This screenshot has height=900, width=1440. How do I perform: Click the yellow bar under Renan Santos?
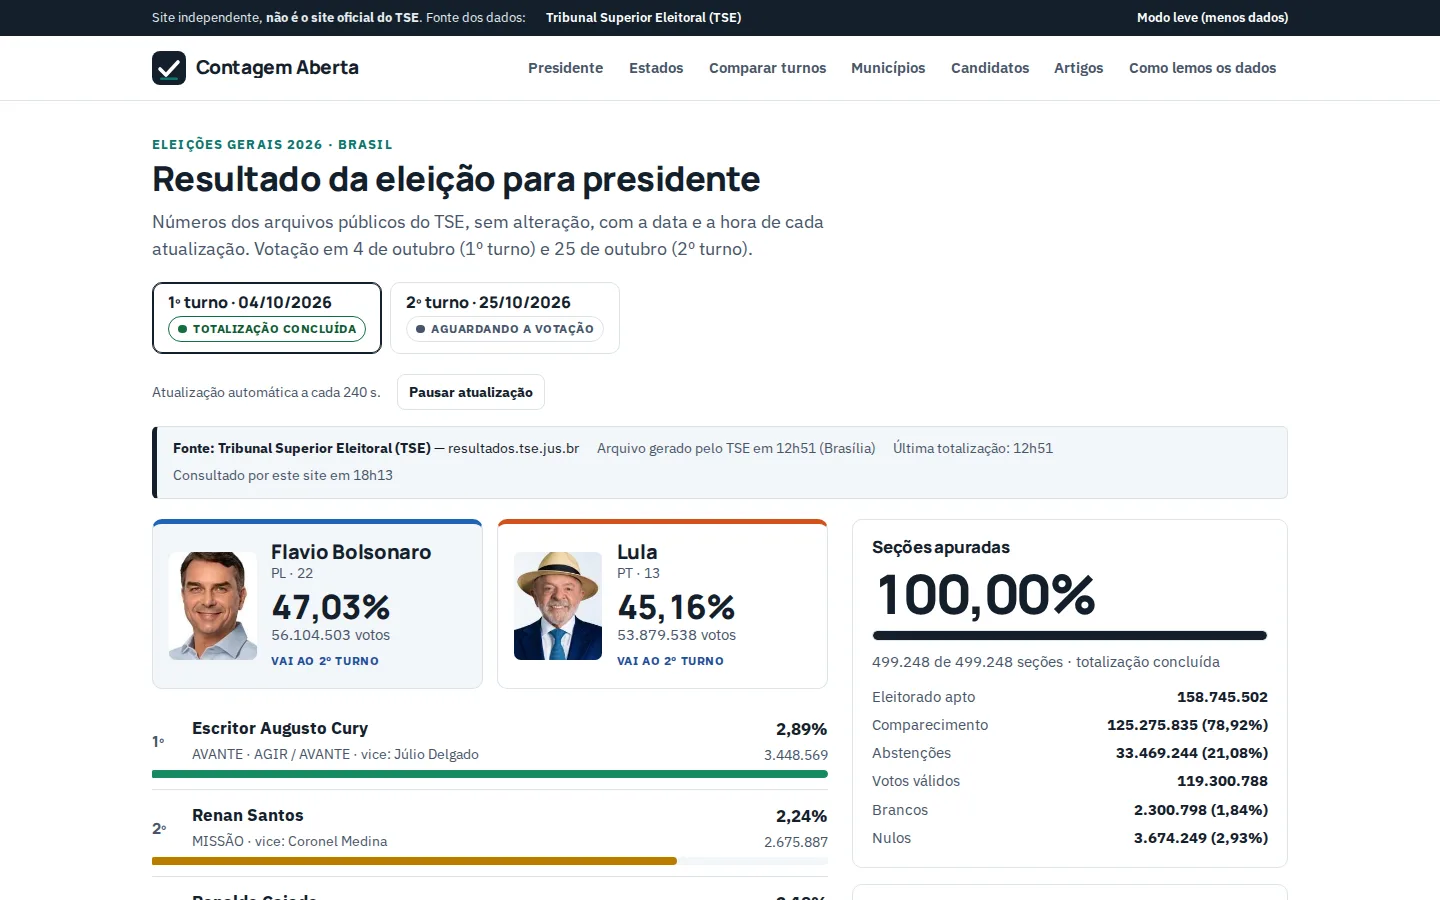(414, 861)
